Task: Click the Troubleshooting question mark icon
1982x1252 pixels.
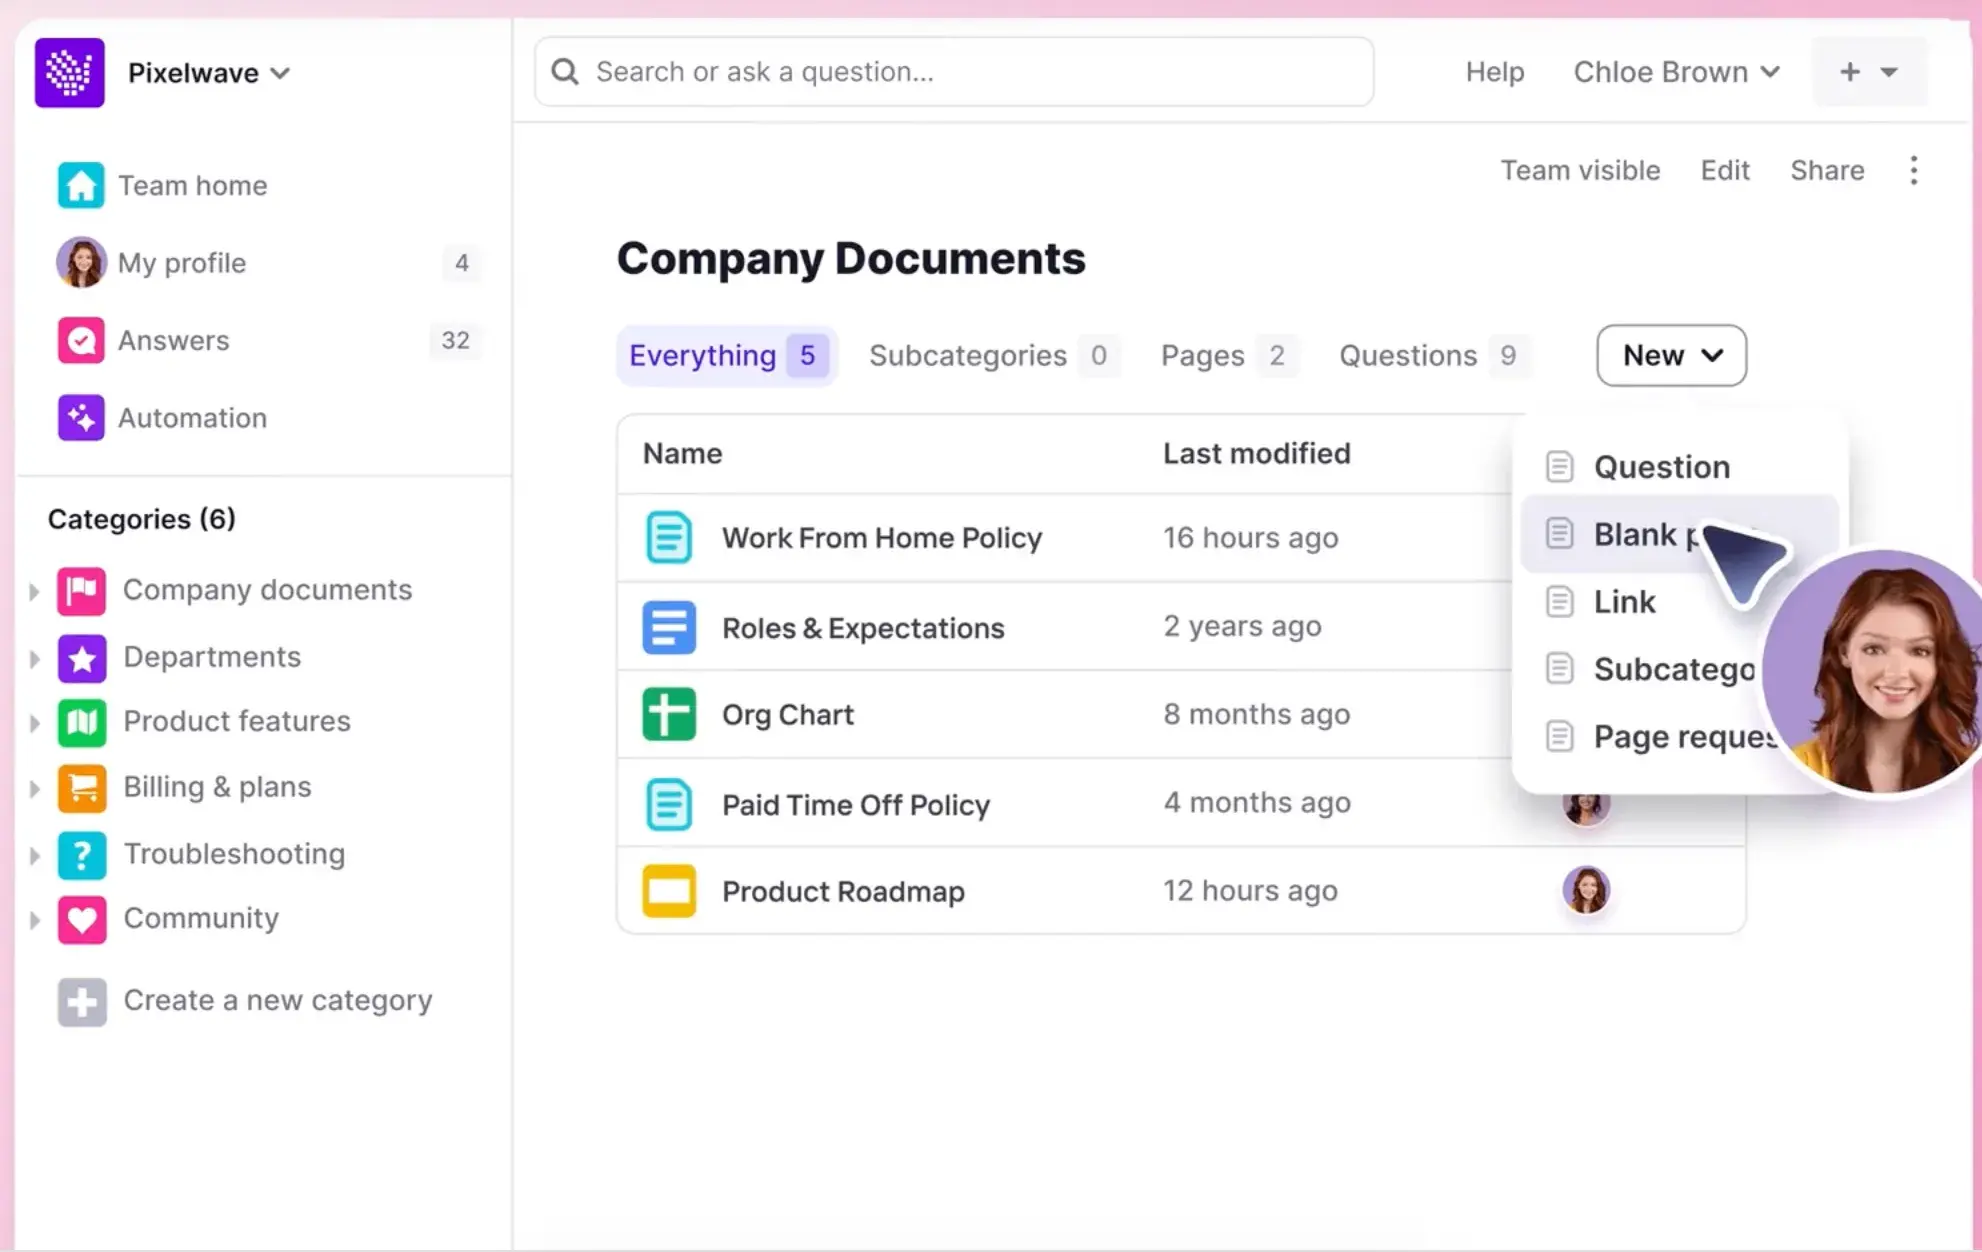Action: pos(82,855)
